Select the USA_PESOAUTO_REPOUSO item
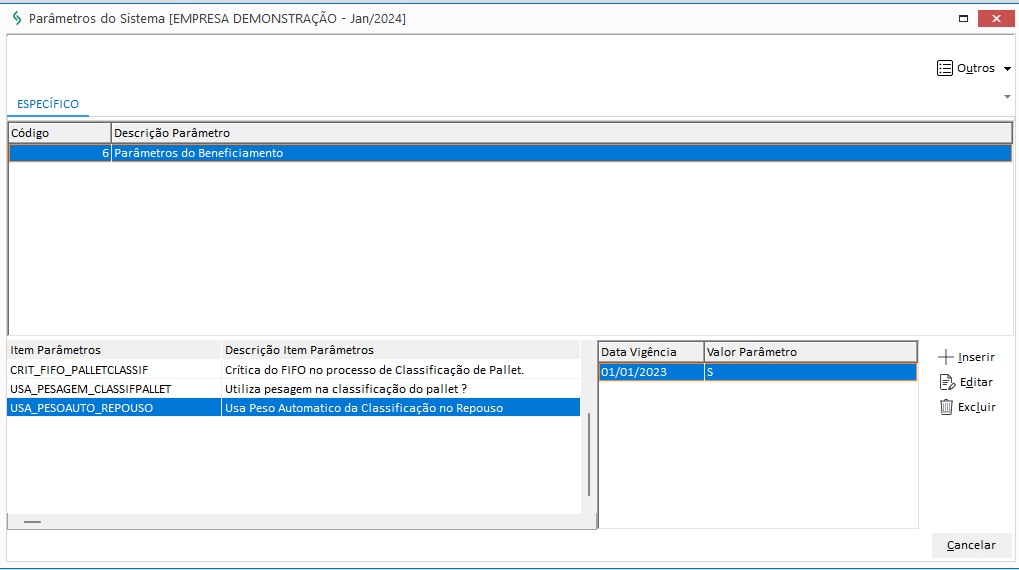 pos(114,408)
